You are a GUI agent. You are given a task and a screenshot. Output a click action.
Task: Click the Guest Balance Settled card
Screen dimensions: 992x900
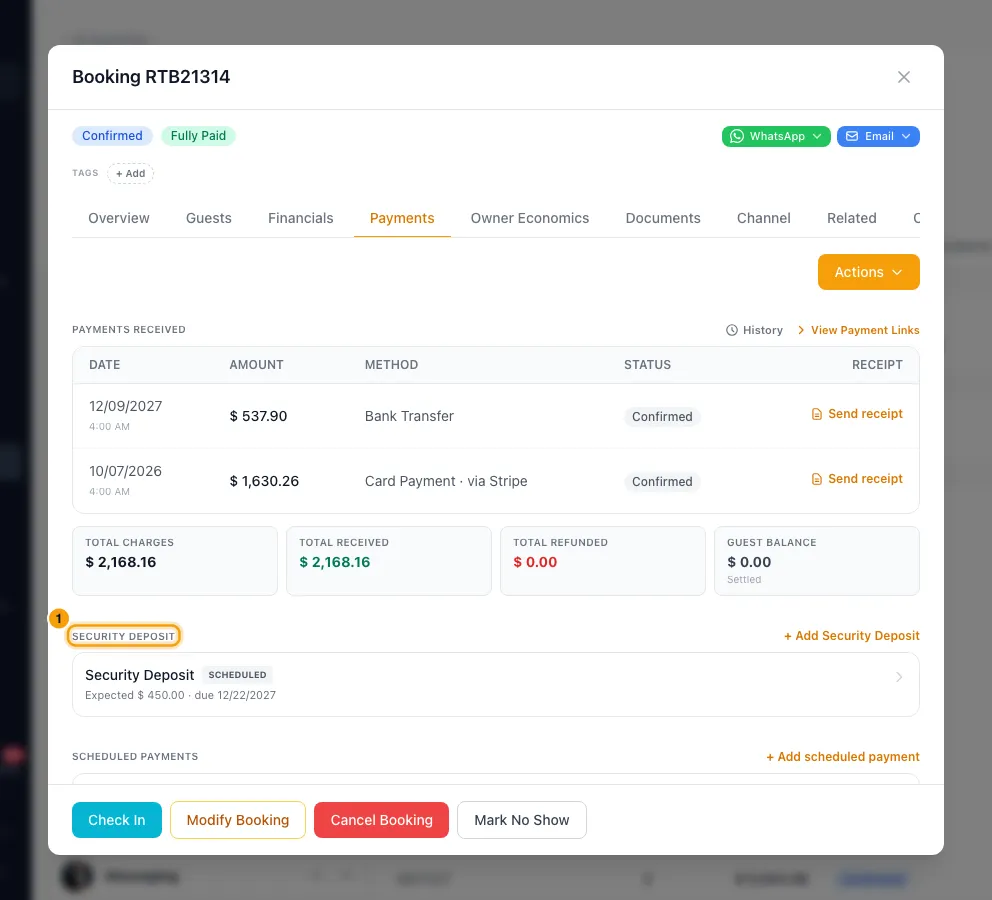point(817,561)
